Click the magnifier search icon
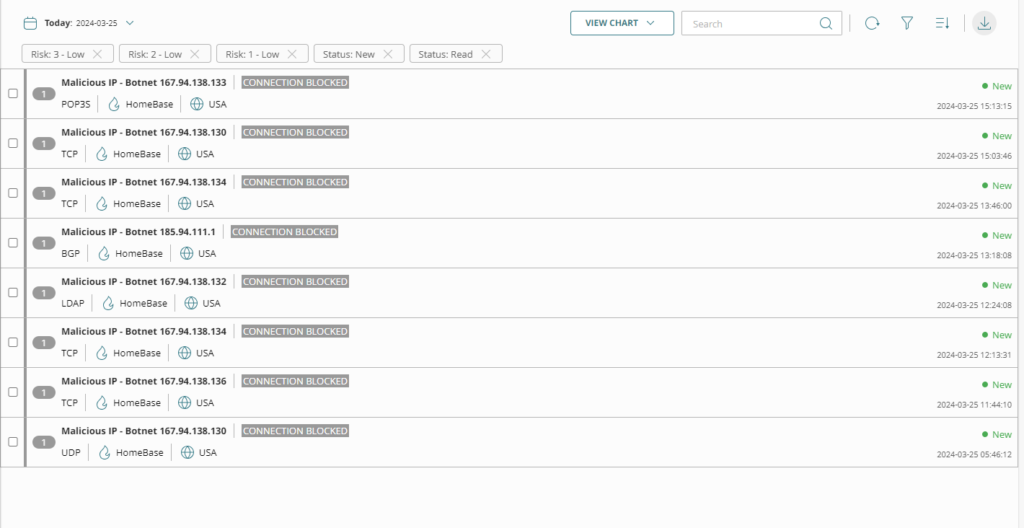 click(x=826, y=24)
